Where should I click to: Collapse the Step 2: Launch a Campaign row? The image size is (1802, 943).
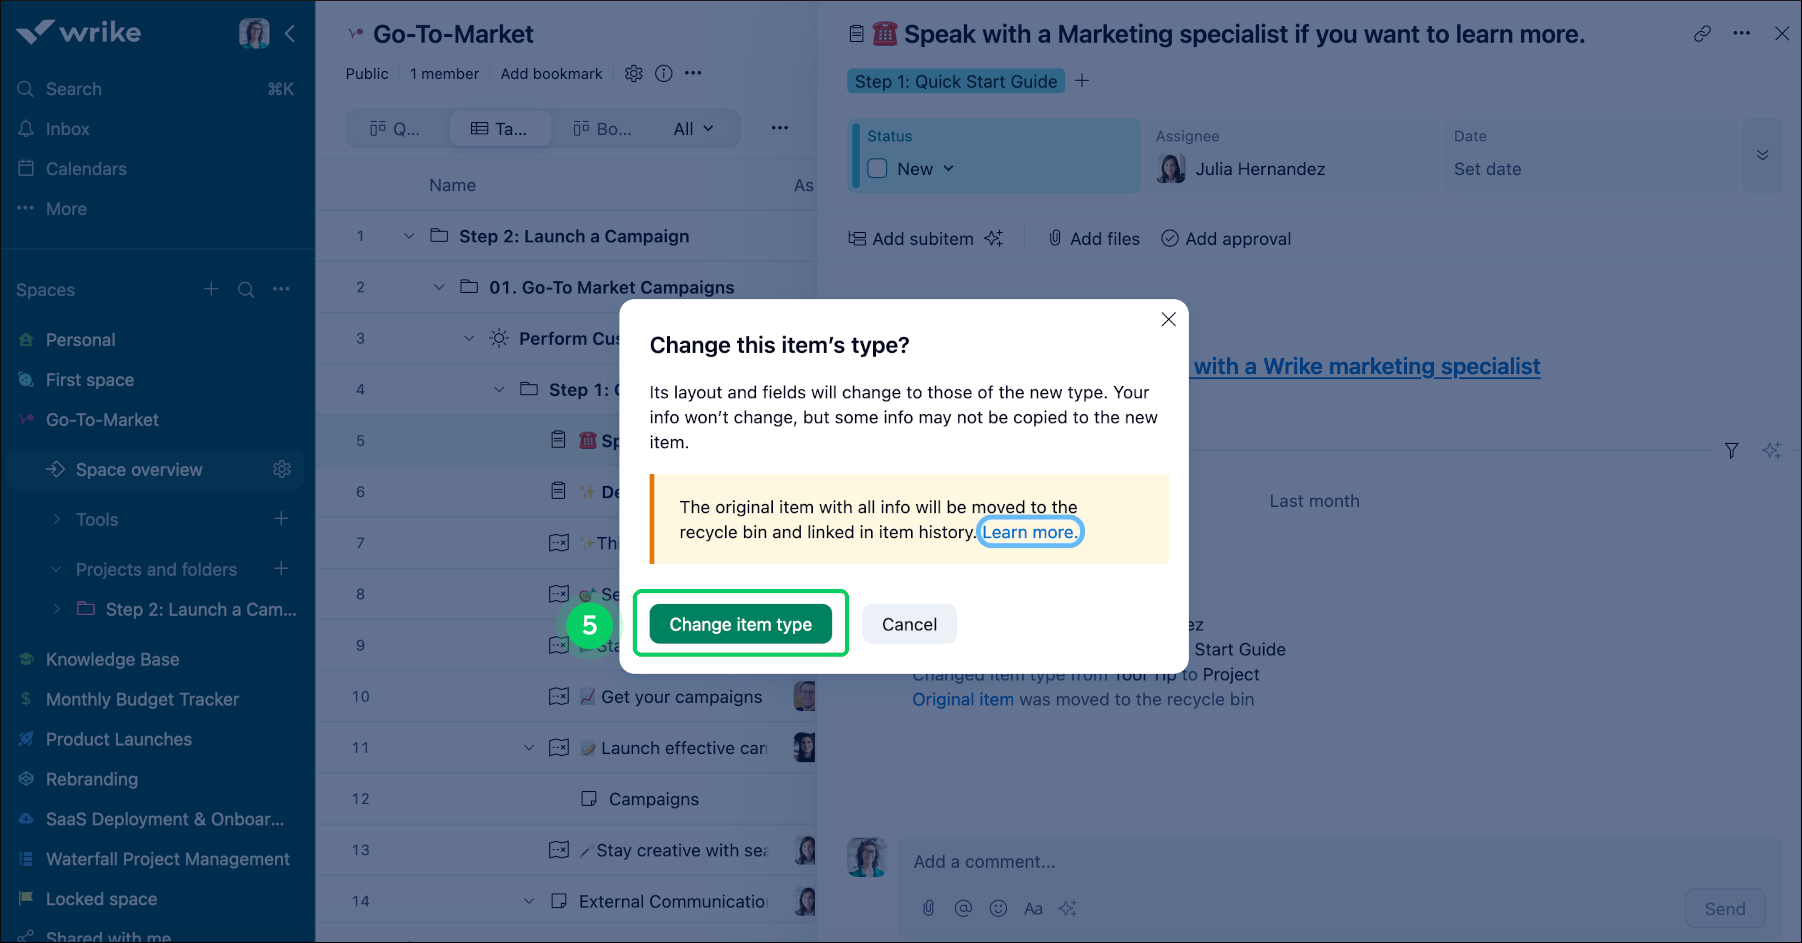[x=409, y=236]
